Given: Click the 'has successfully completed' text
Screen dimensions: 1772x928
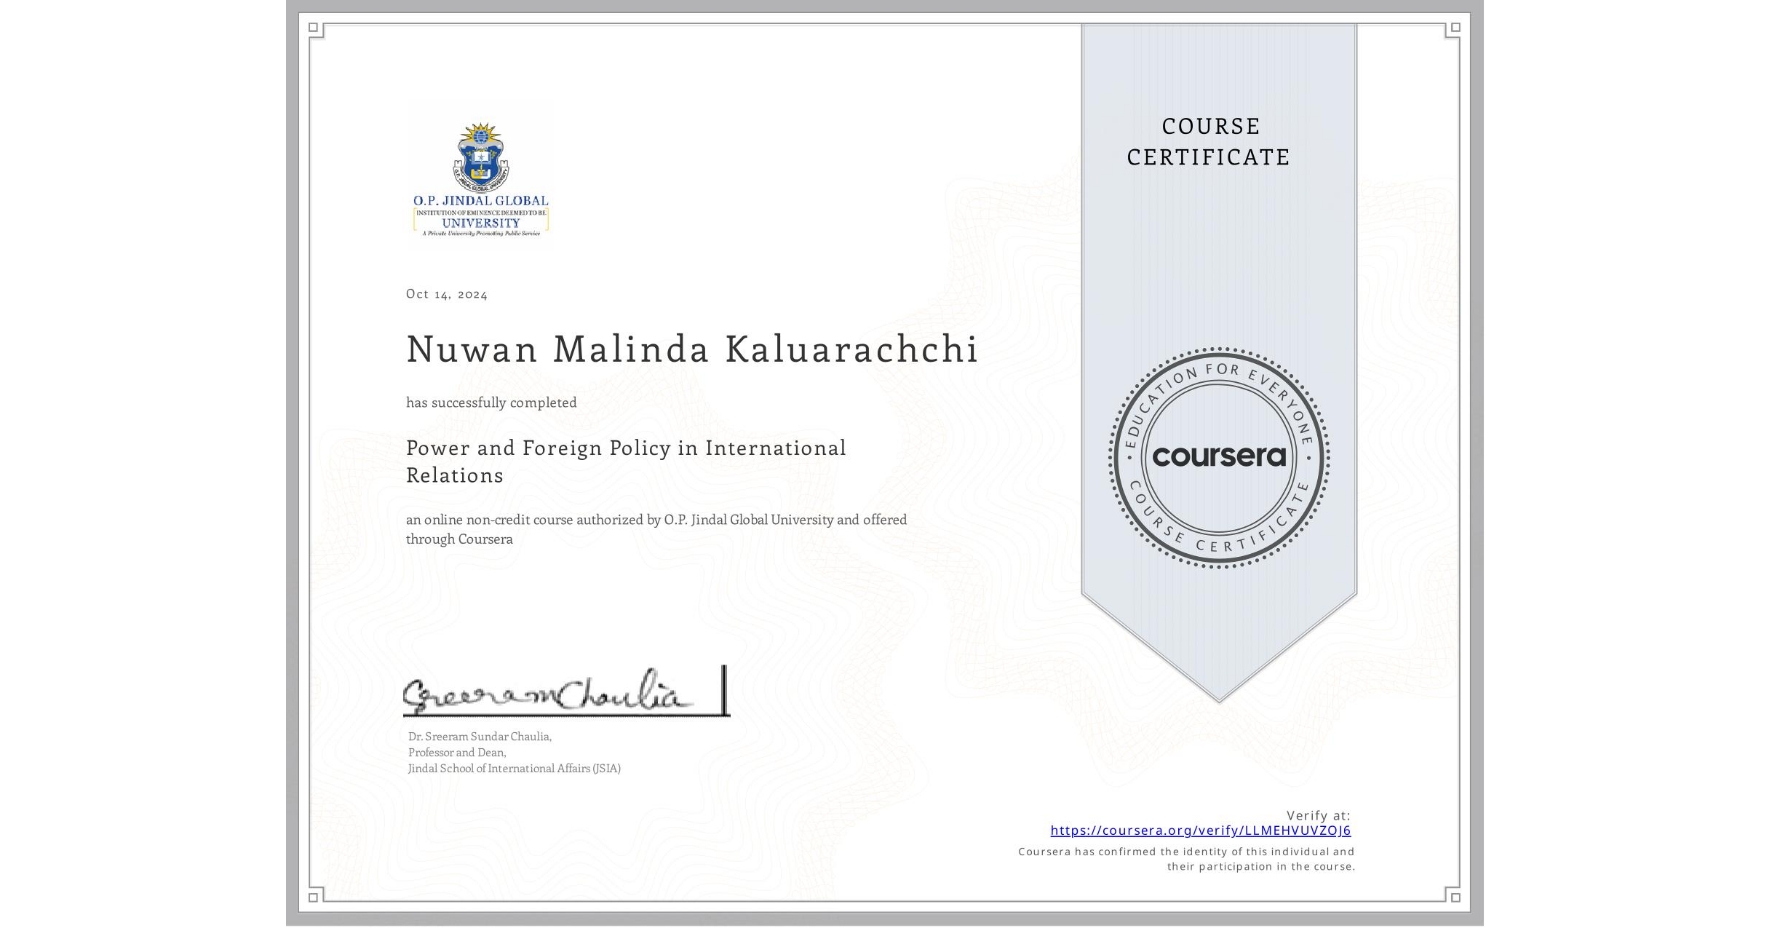Looking at the screenshot, I should (491, 402).
